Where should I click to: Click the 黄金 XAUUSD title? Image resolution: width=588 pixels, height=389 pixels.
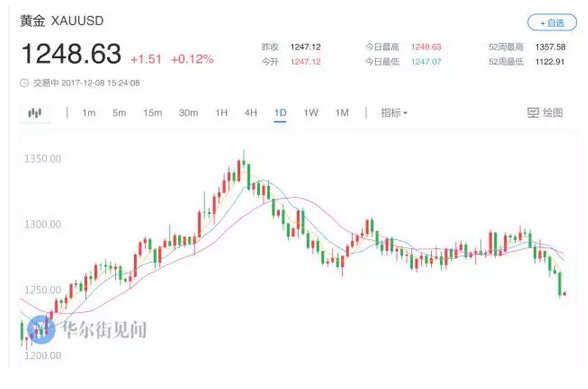62,21
